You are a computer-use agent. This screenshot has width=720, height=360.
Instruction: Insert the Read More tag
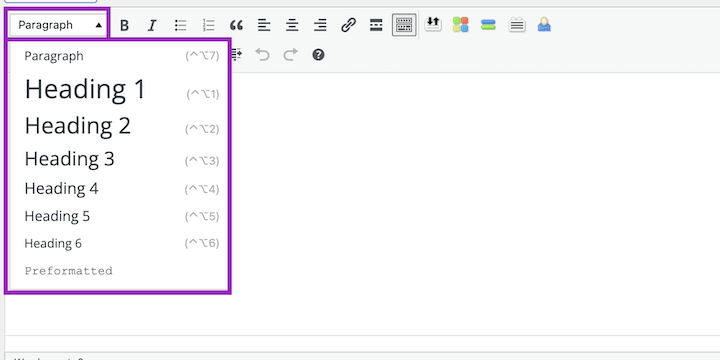pyautogui.click(x=376, y=25)
